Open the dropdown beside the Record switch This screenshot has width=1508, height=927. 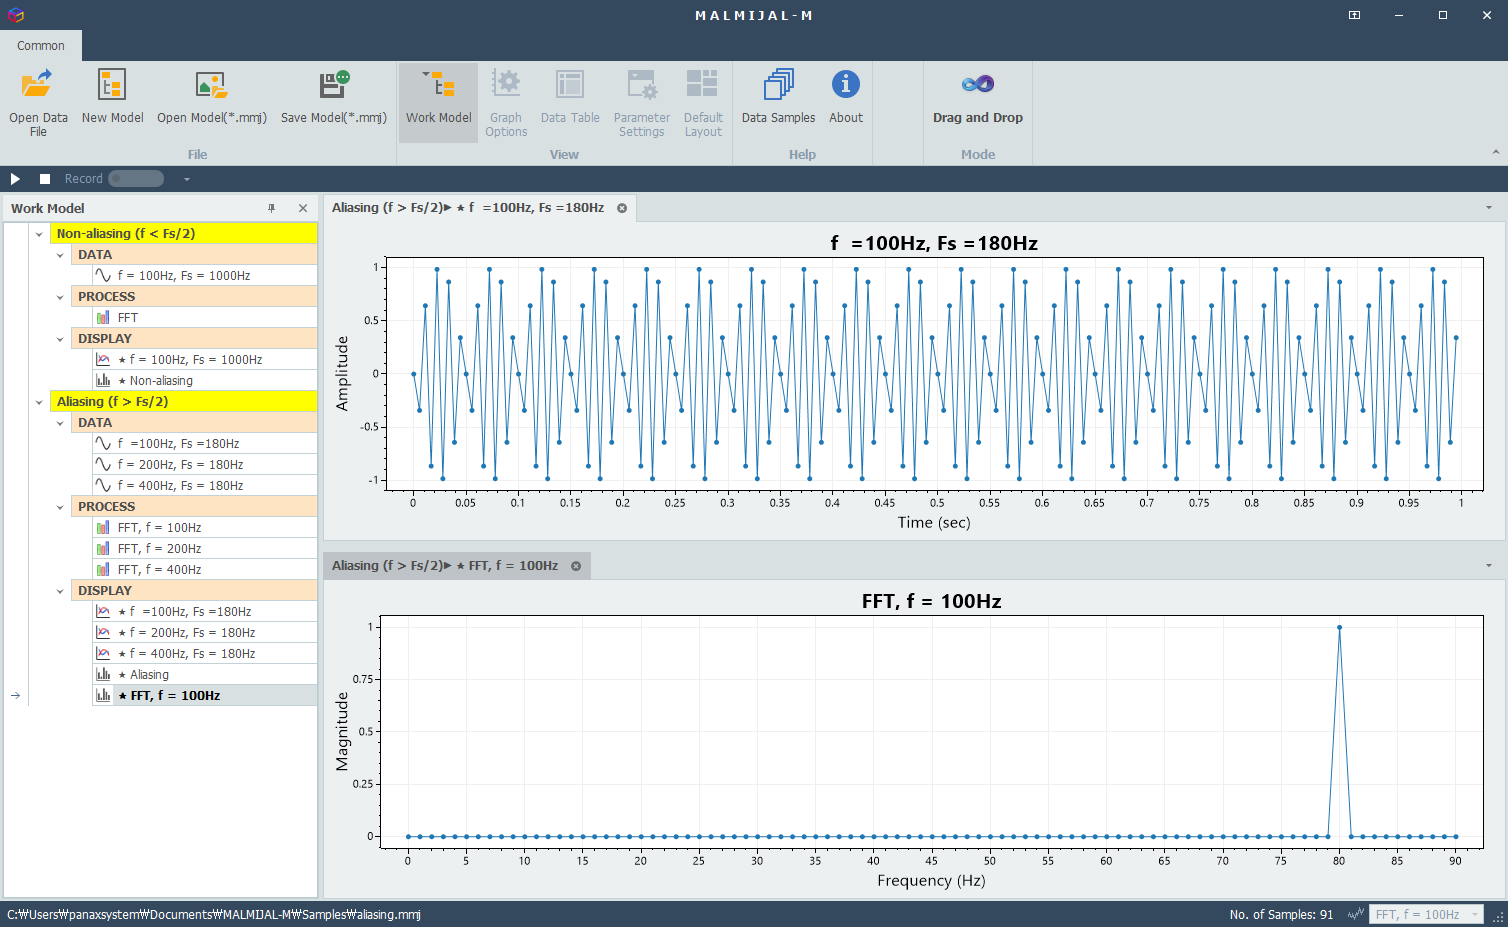pyautogui.click(x=186, y=179)
